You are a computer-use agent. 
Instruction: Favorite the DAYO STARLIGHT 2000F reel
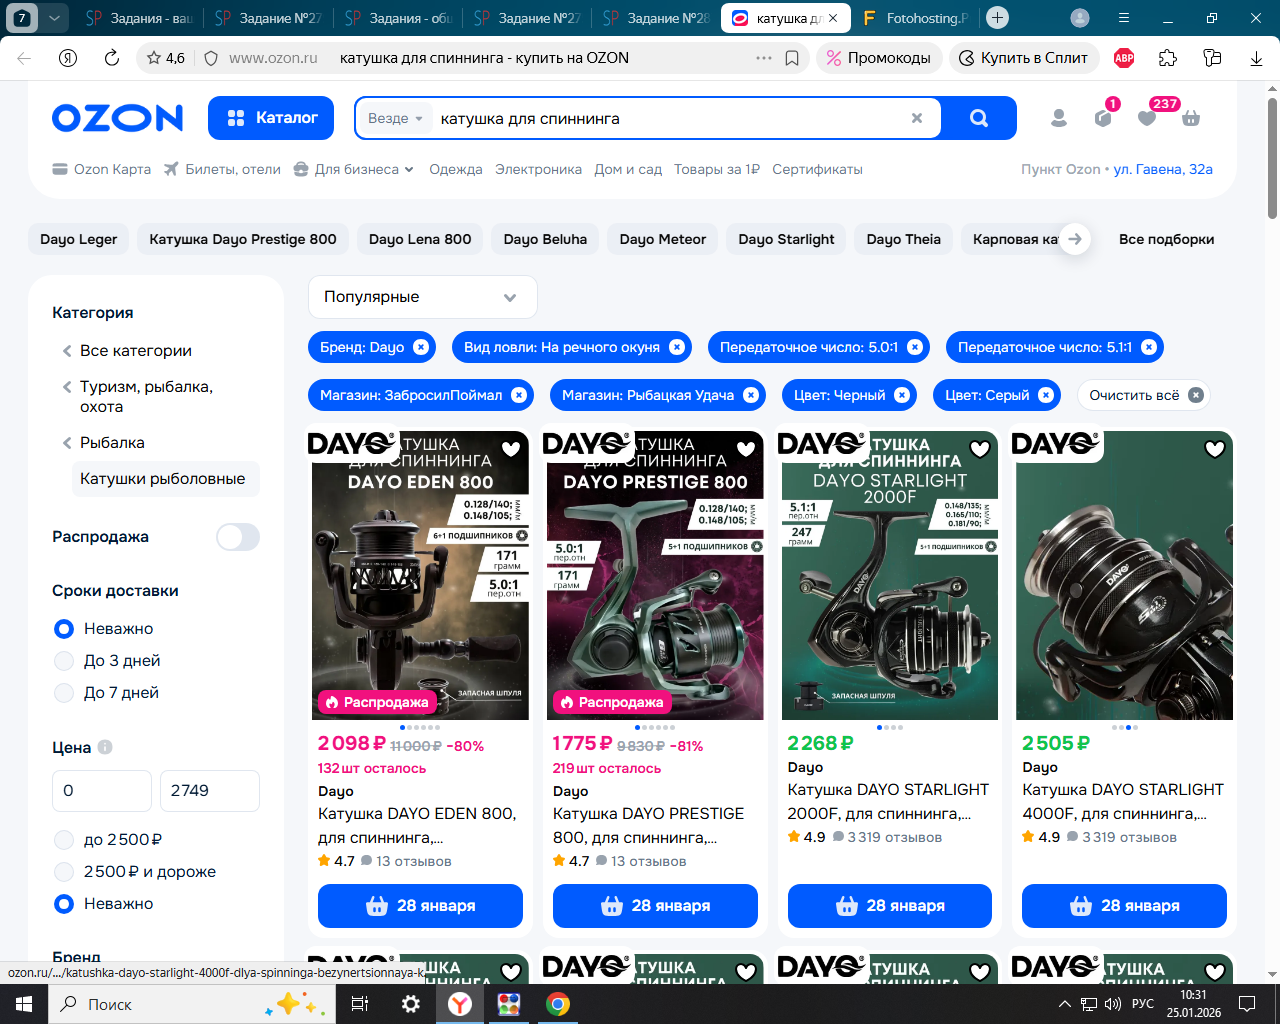point(980,449)
